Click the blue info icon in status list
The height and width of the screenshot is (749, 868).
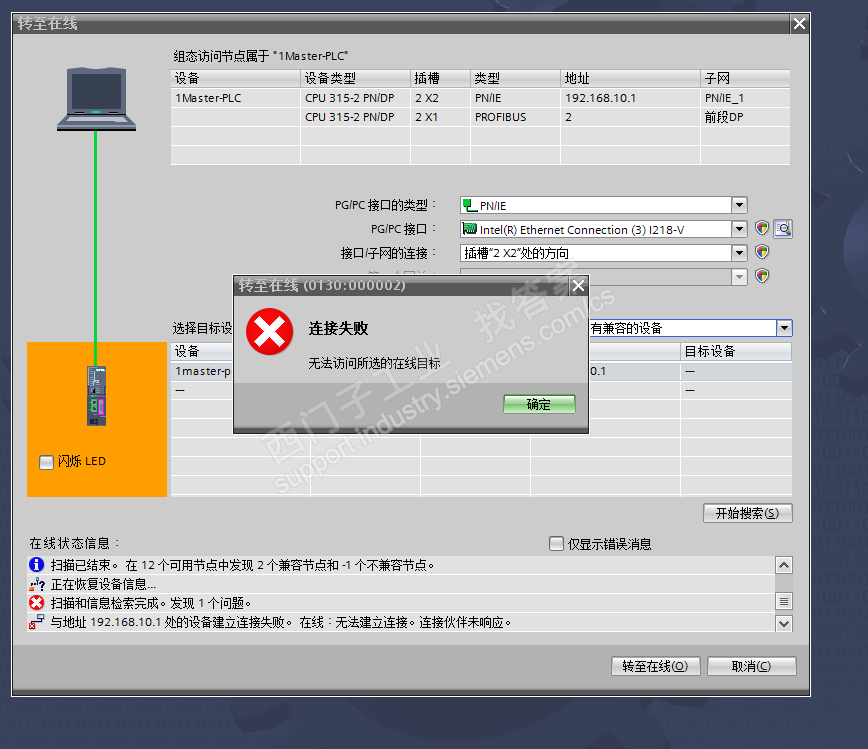point(37,565)
